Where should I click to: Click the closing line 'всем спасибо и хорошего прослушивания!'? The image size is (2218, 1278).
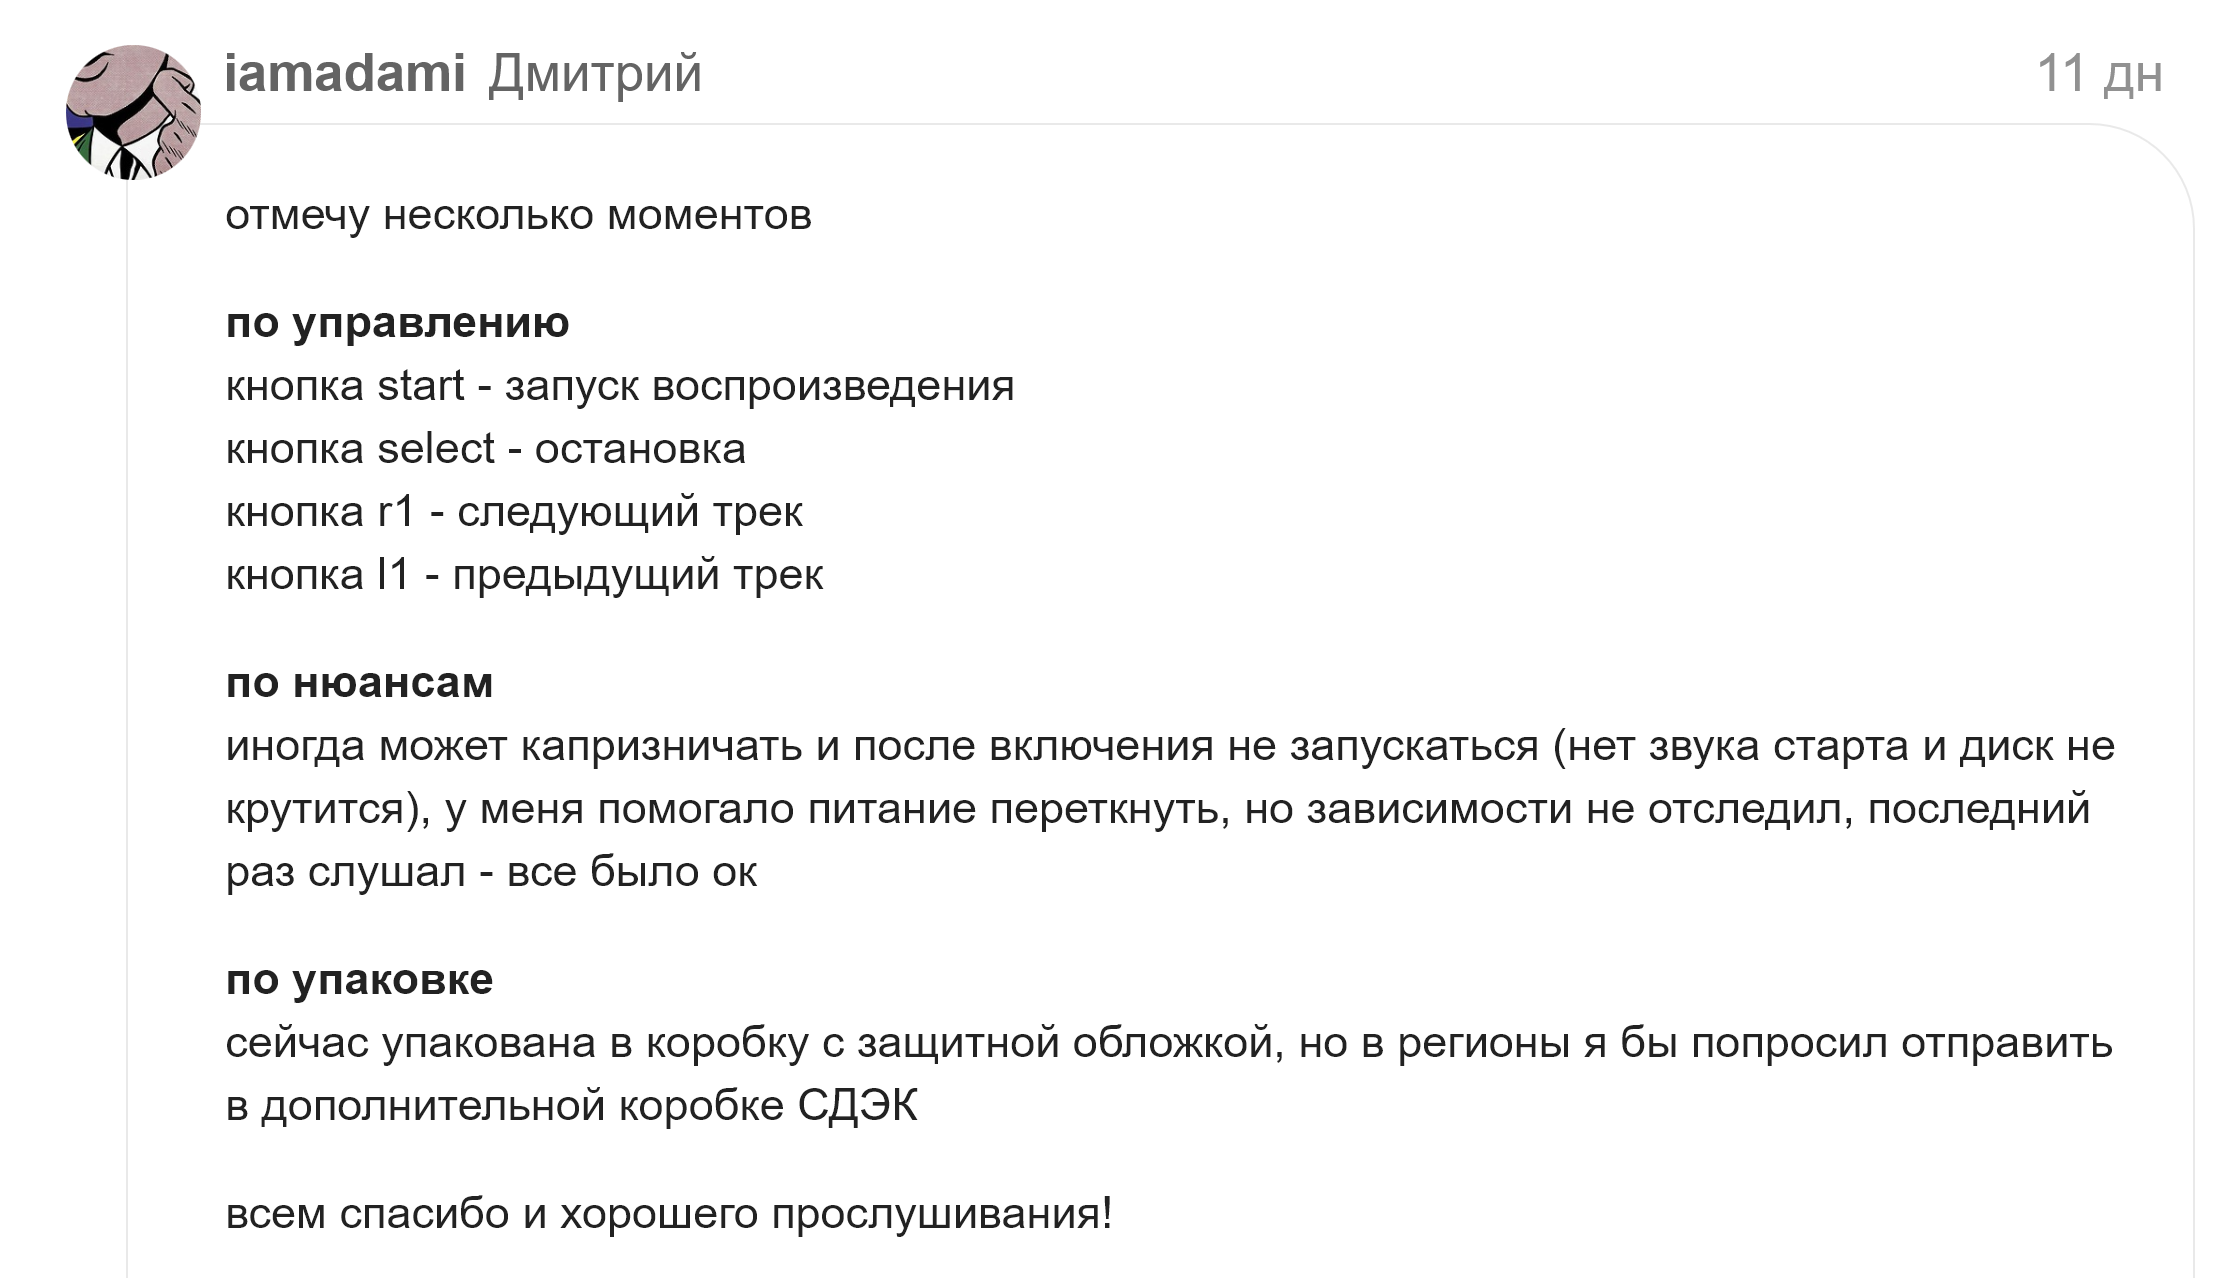pyautogui.click(x=668, y=1214)
